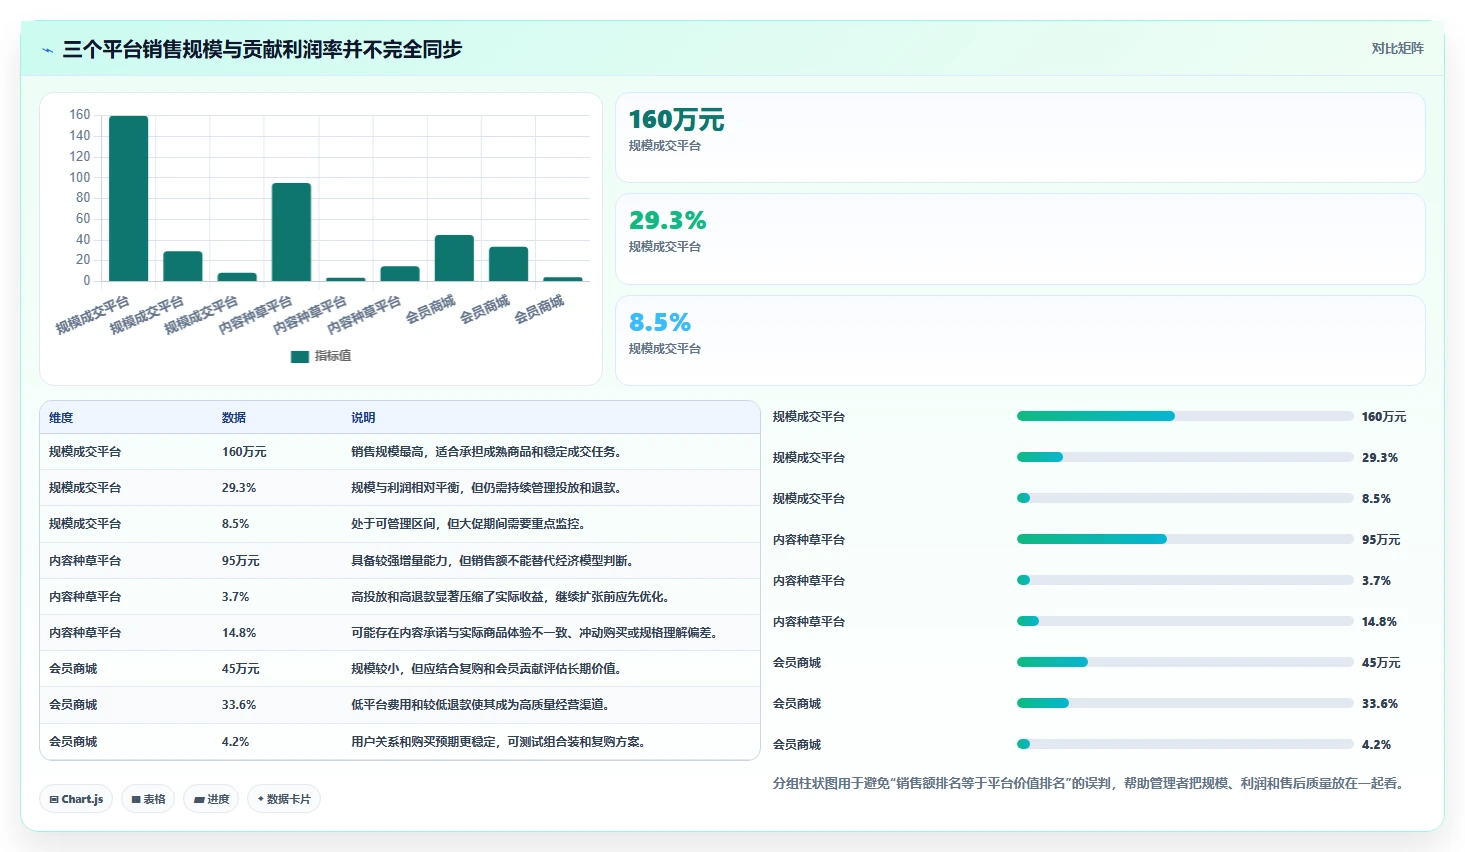Select the 33.6% cell in the table

[x=239, y=705]
